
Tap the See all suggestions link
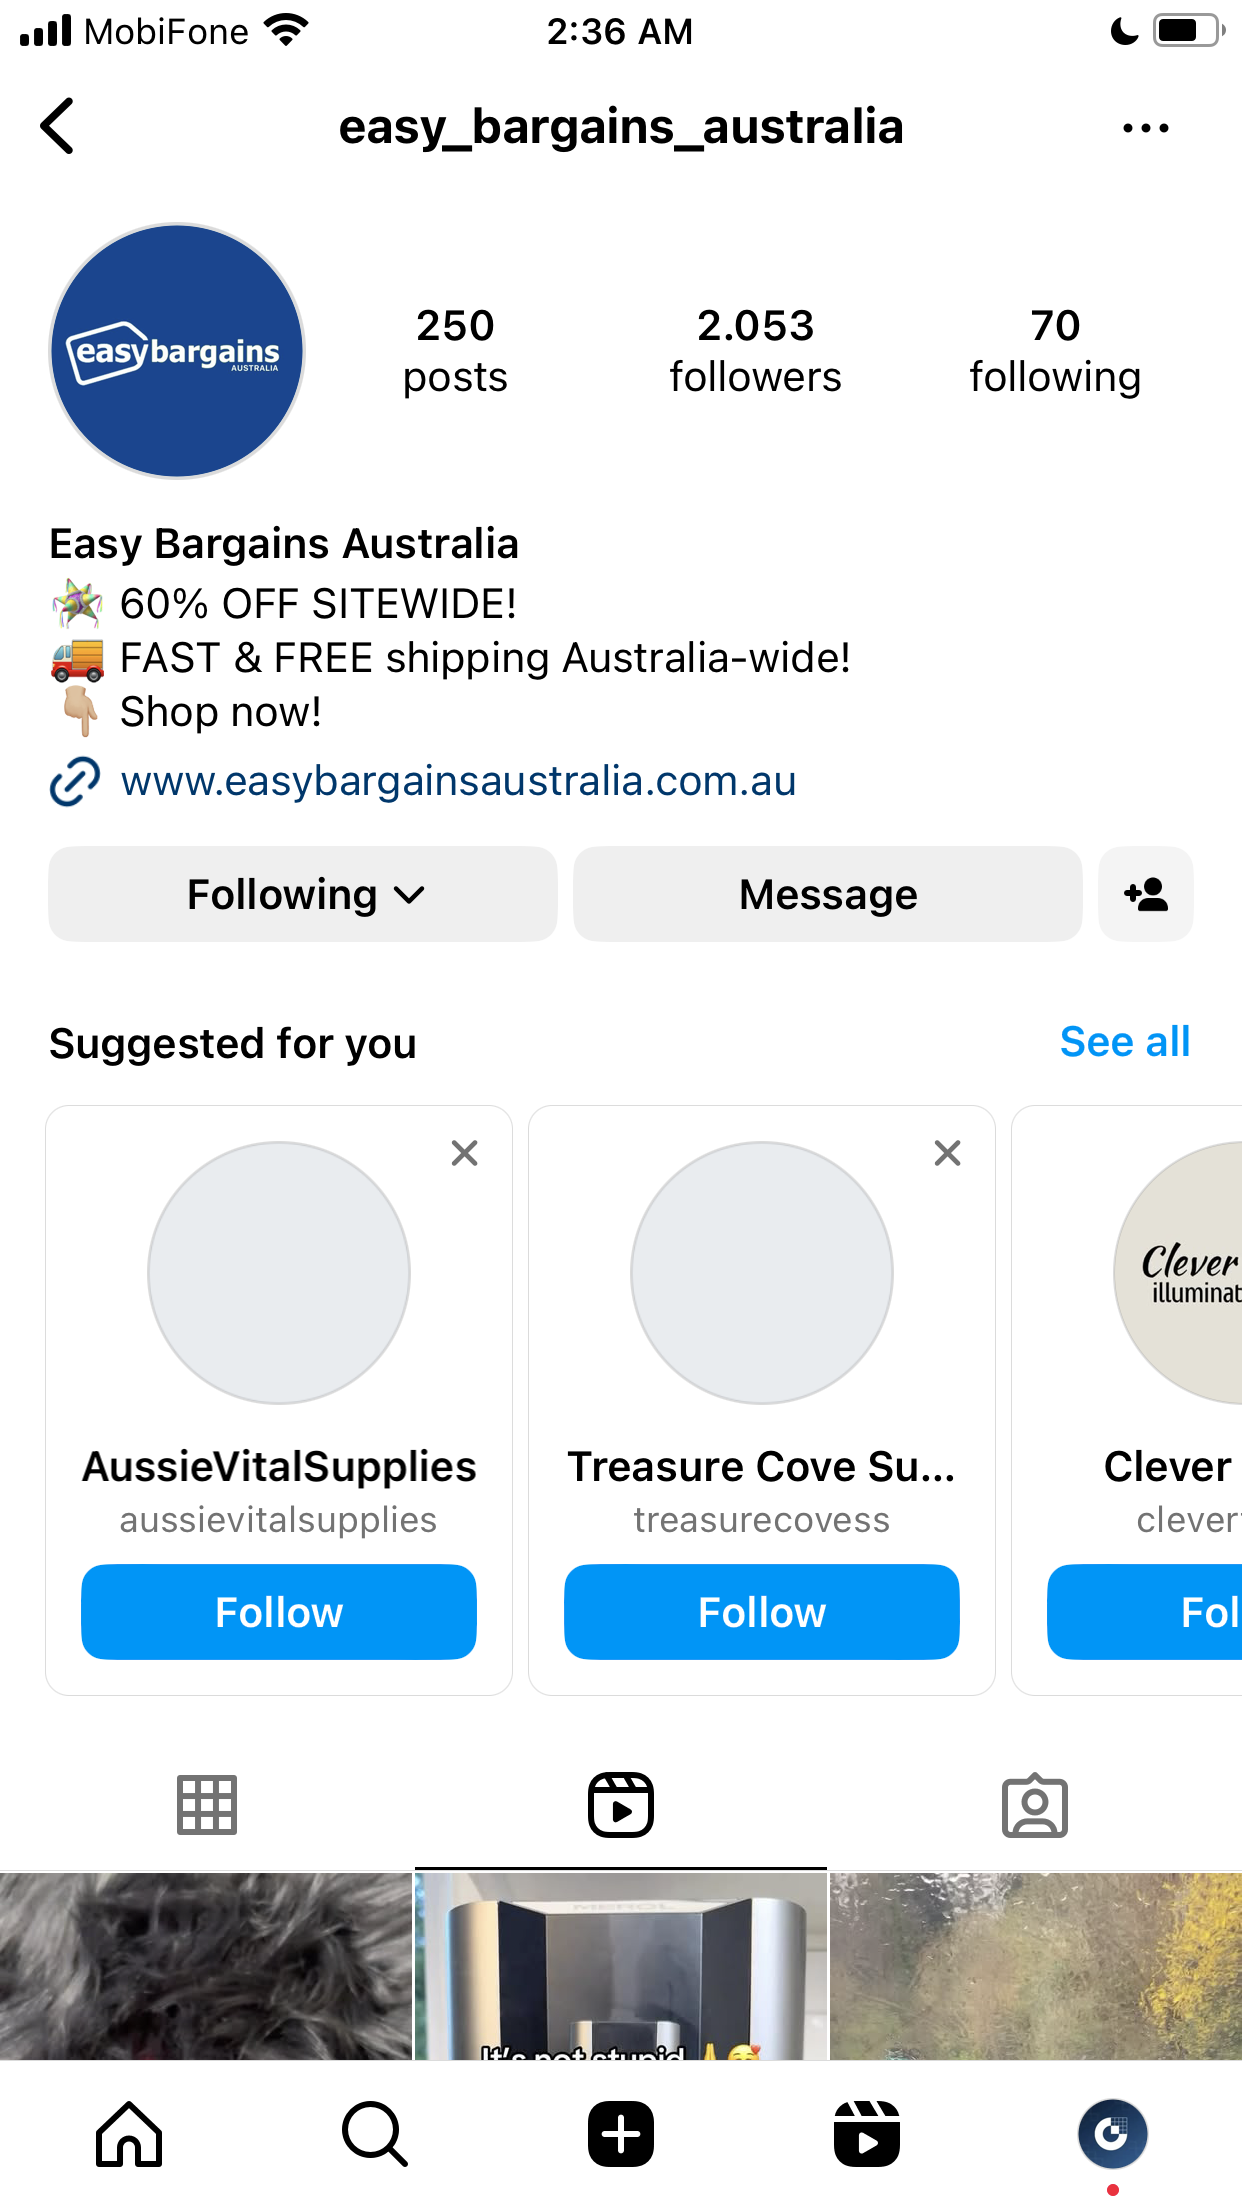coord(1125,1042)
